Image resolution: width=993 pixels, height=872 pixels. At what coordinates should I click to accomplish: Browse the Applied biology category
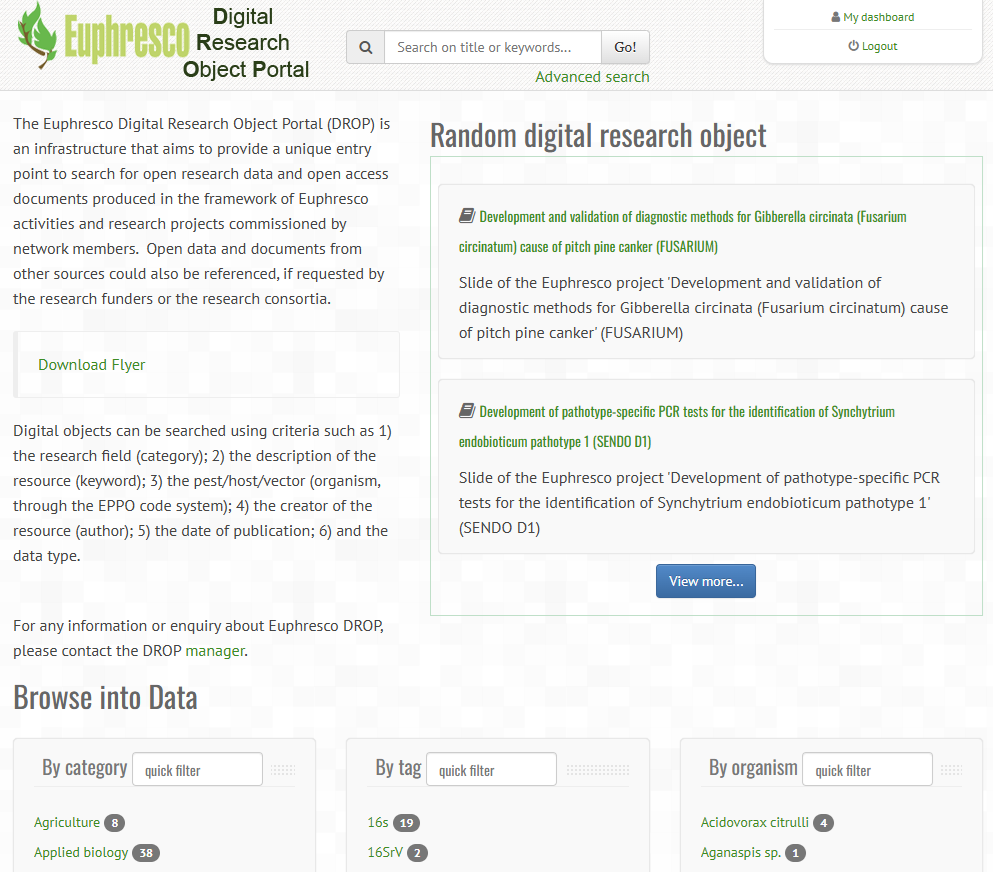click(x=81, y=853)
